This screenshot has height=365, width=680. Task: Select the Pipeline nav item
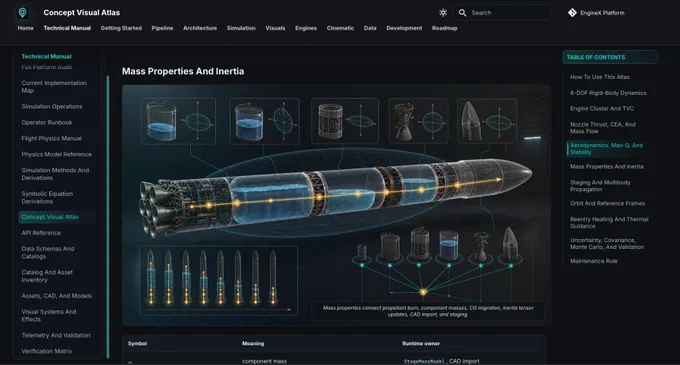click(162, 28)
